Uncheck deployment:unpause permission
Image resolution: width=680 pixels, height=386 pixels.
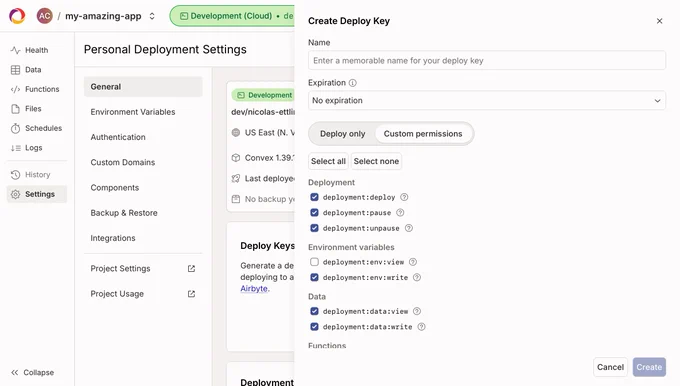point(314,228)
